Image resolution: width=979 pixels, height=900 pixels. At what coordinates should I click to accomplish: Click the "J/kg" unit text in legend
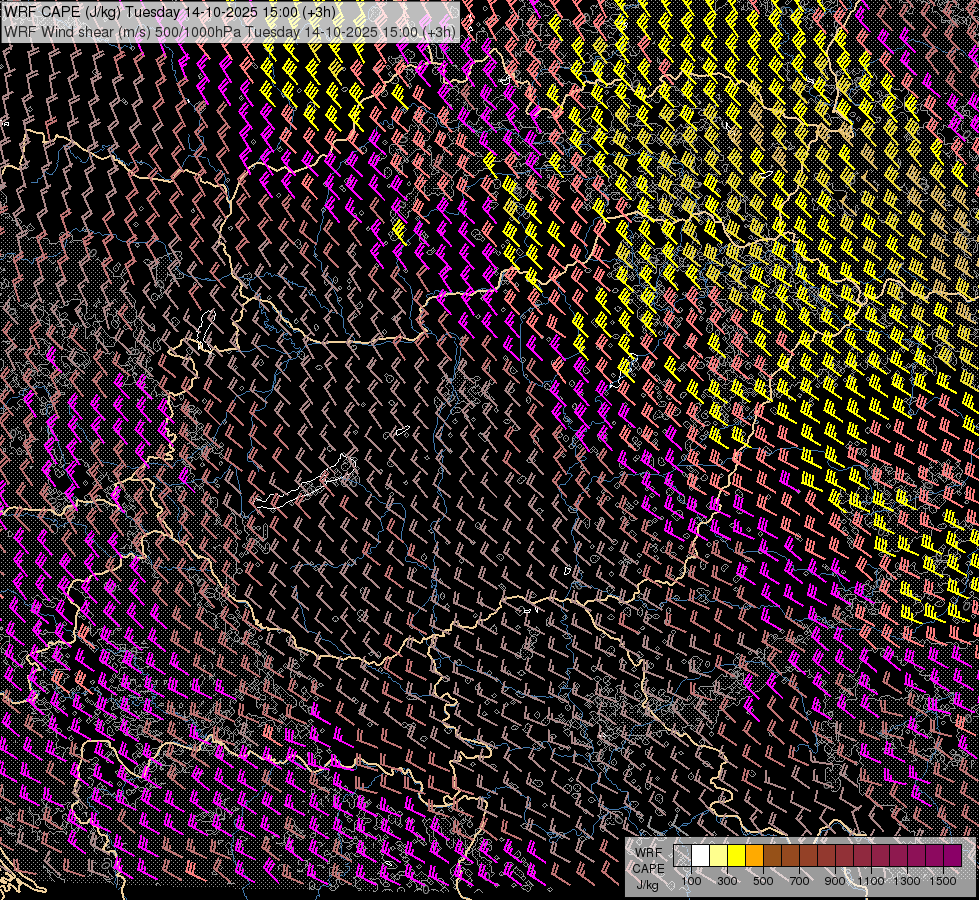click(x=647, y=884)
